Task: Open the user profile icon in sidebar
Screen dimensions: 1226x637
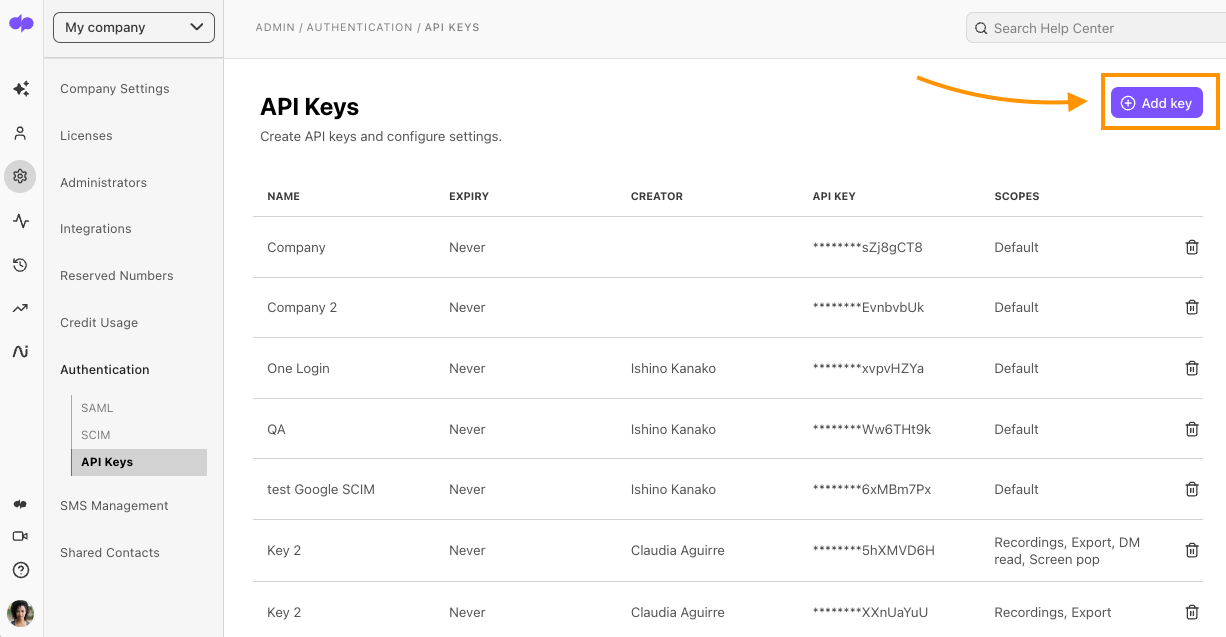Action: coord(20,133)
